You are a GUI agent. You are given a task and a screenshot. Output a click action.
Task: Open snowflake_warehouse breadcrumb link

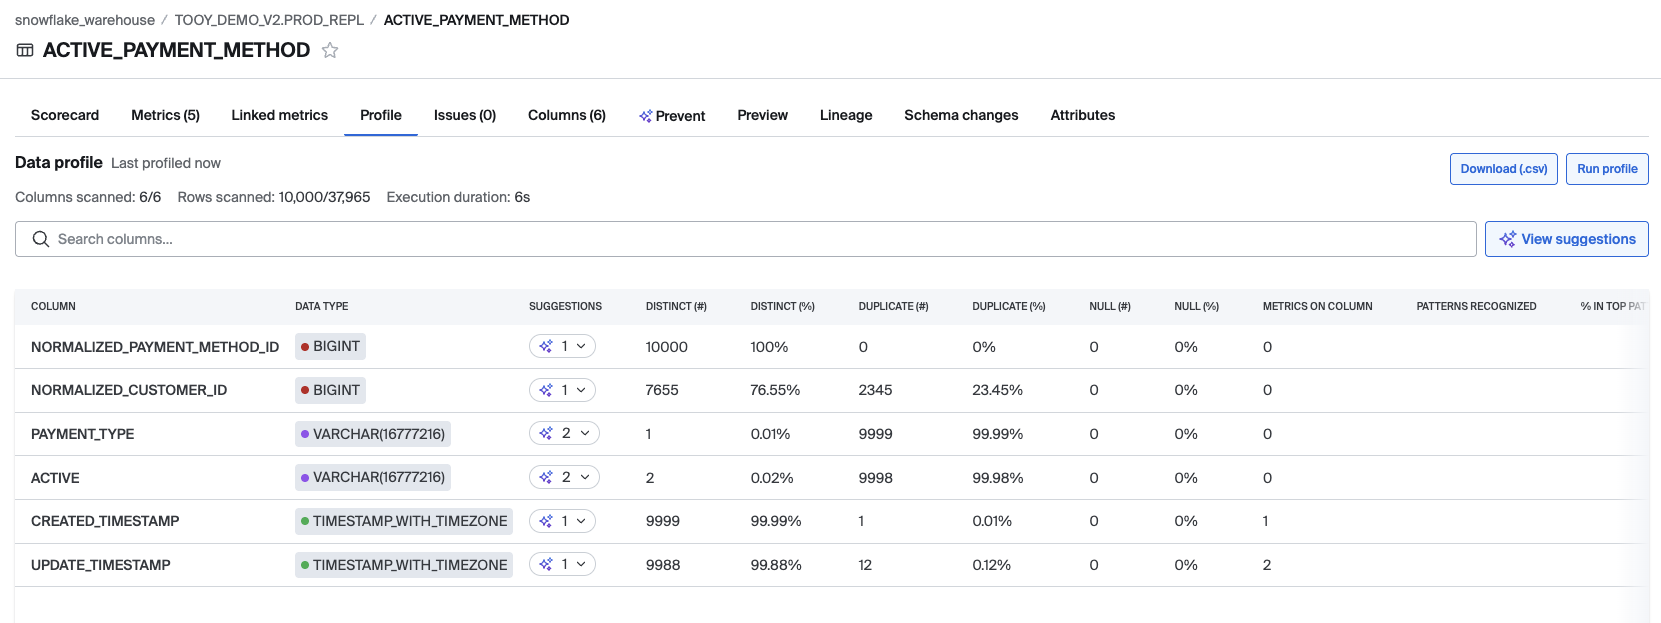click(x=85, y=20)
